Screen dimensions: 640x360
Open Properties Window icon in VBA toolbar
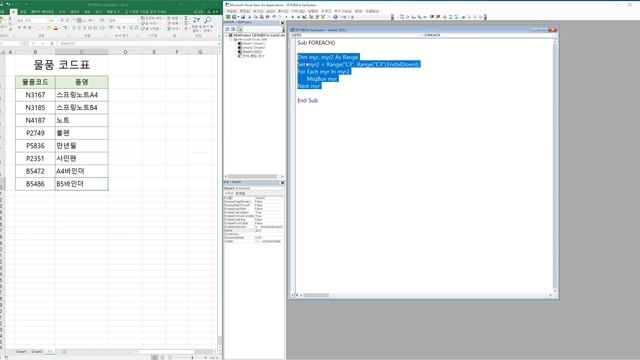pyautogui.click(x=317, y=17)
